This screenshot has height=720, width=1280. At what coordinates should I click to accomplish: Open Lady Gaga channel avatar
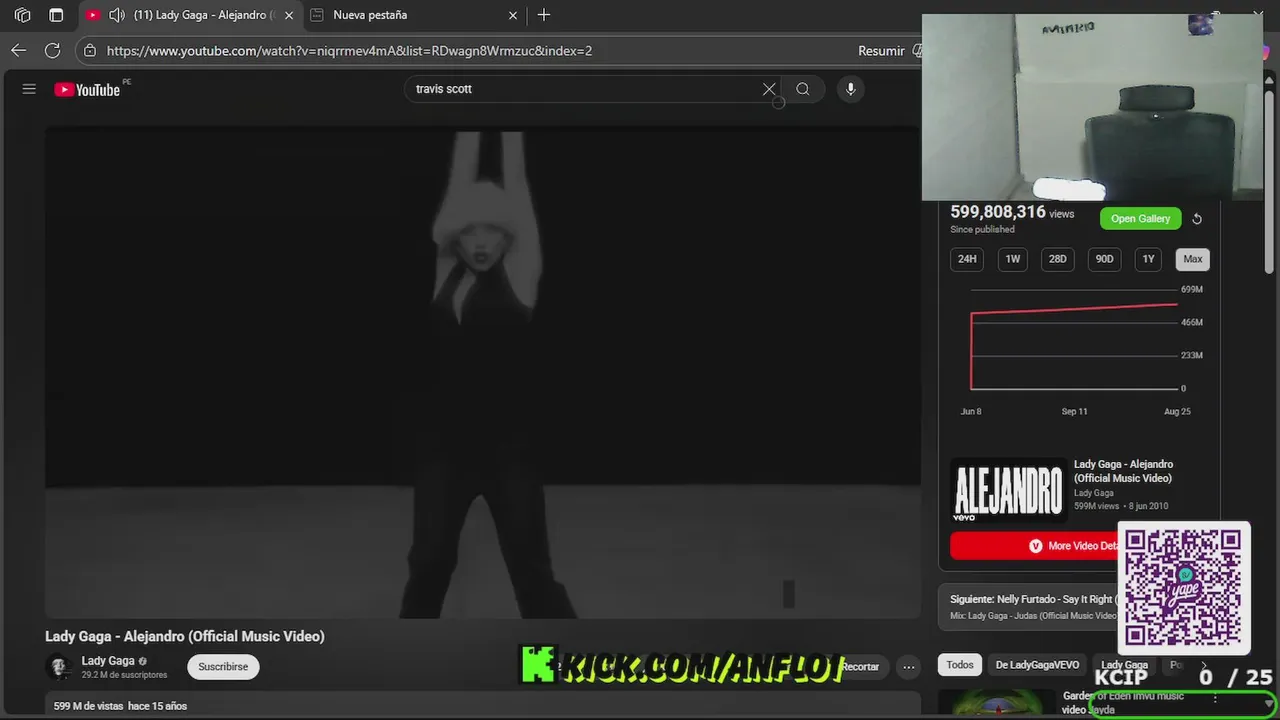coord(59,666)
